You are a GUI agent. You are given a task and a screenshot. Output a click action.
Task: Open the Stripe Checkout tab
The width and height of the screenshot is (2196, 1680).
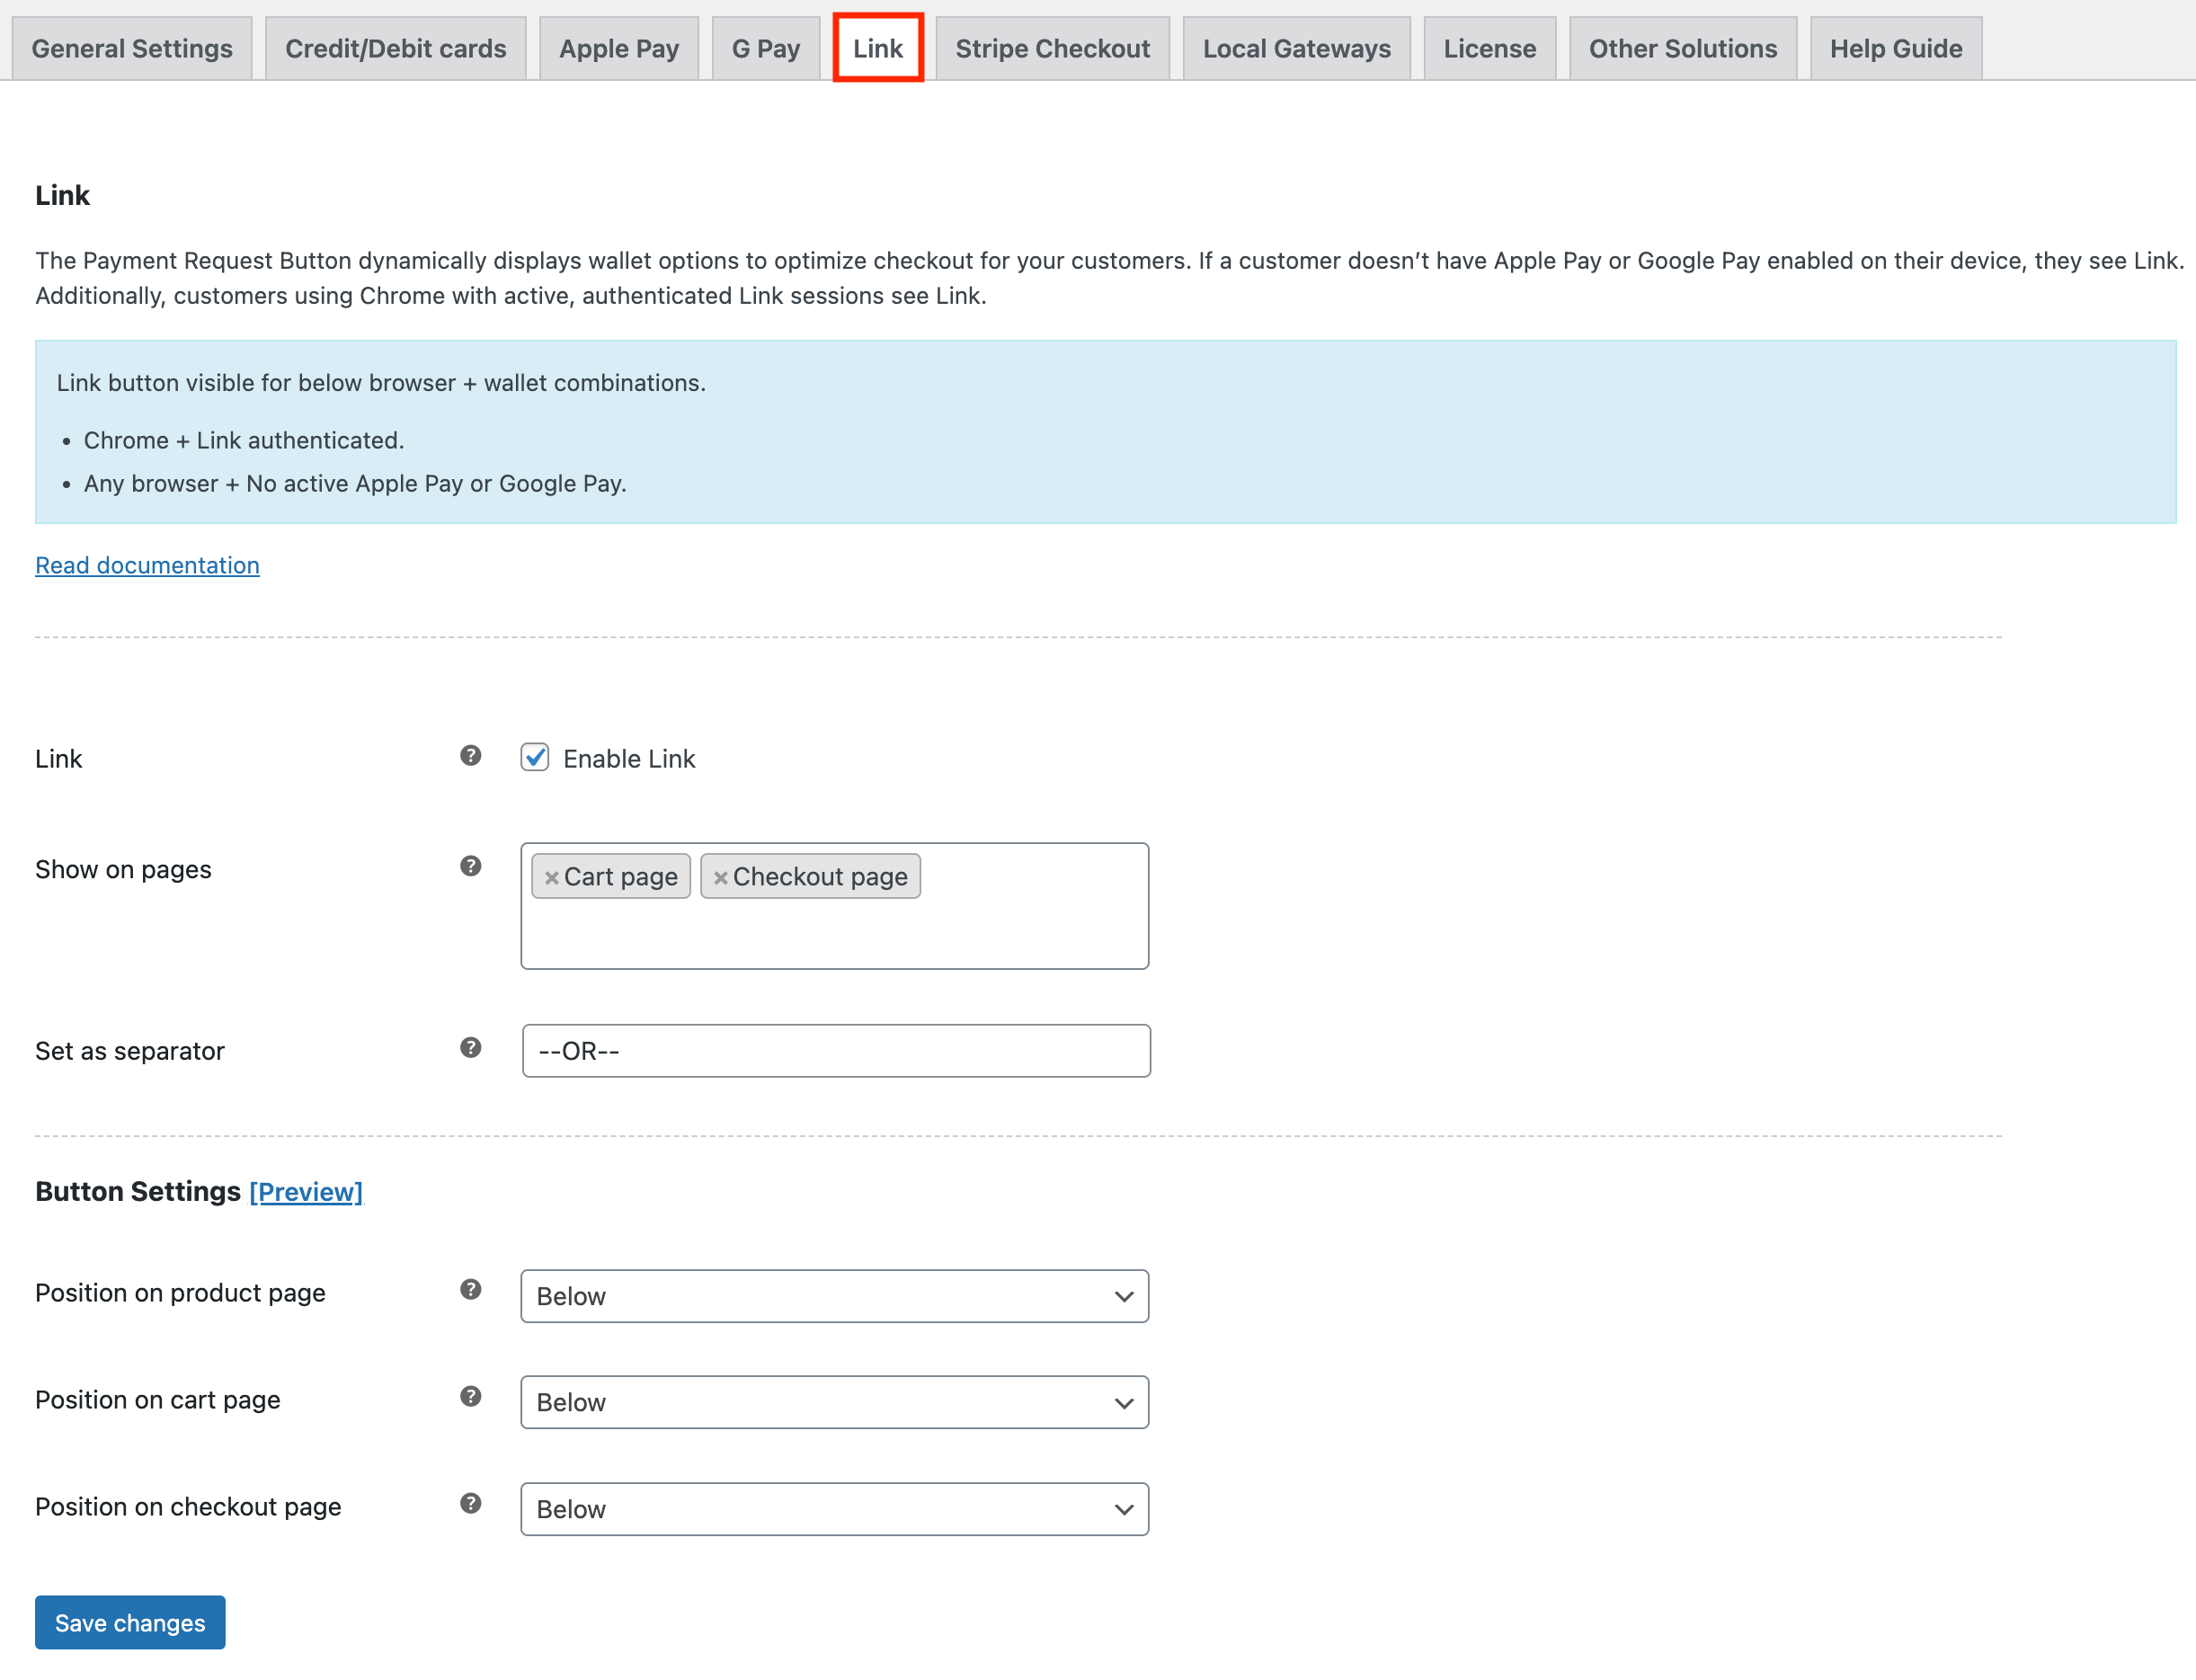[x=1052, y=47]
